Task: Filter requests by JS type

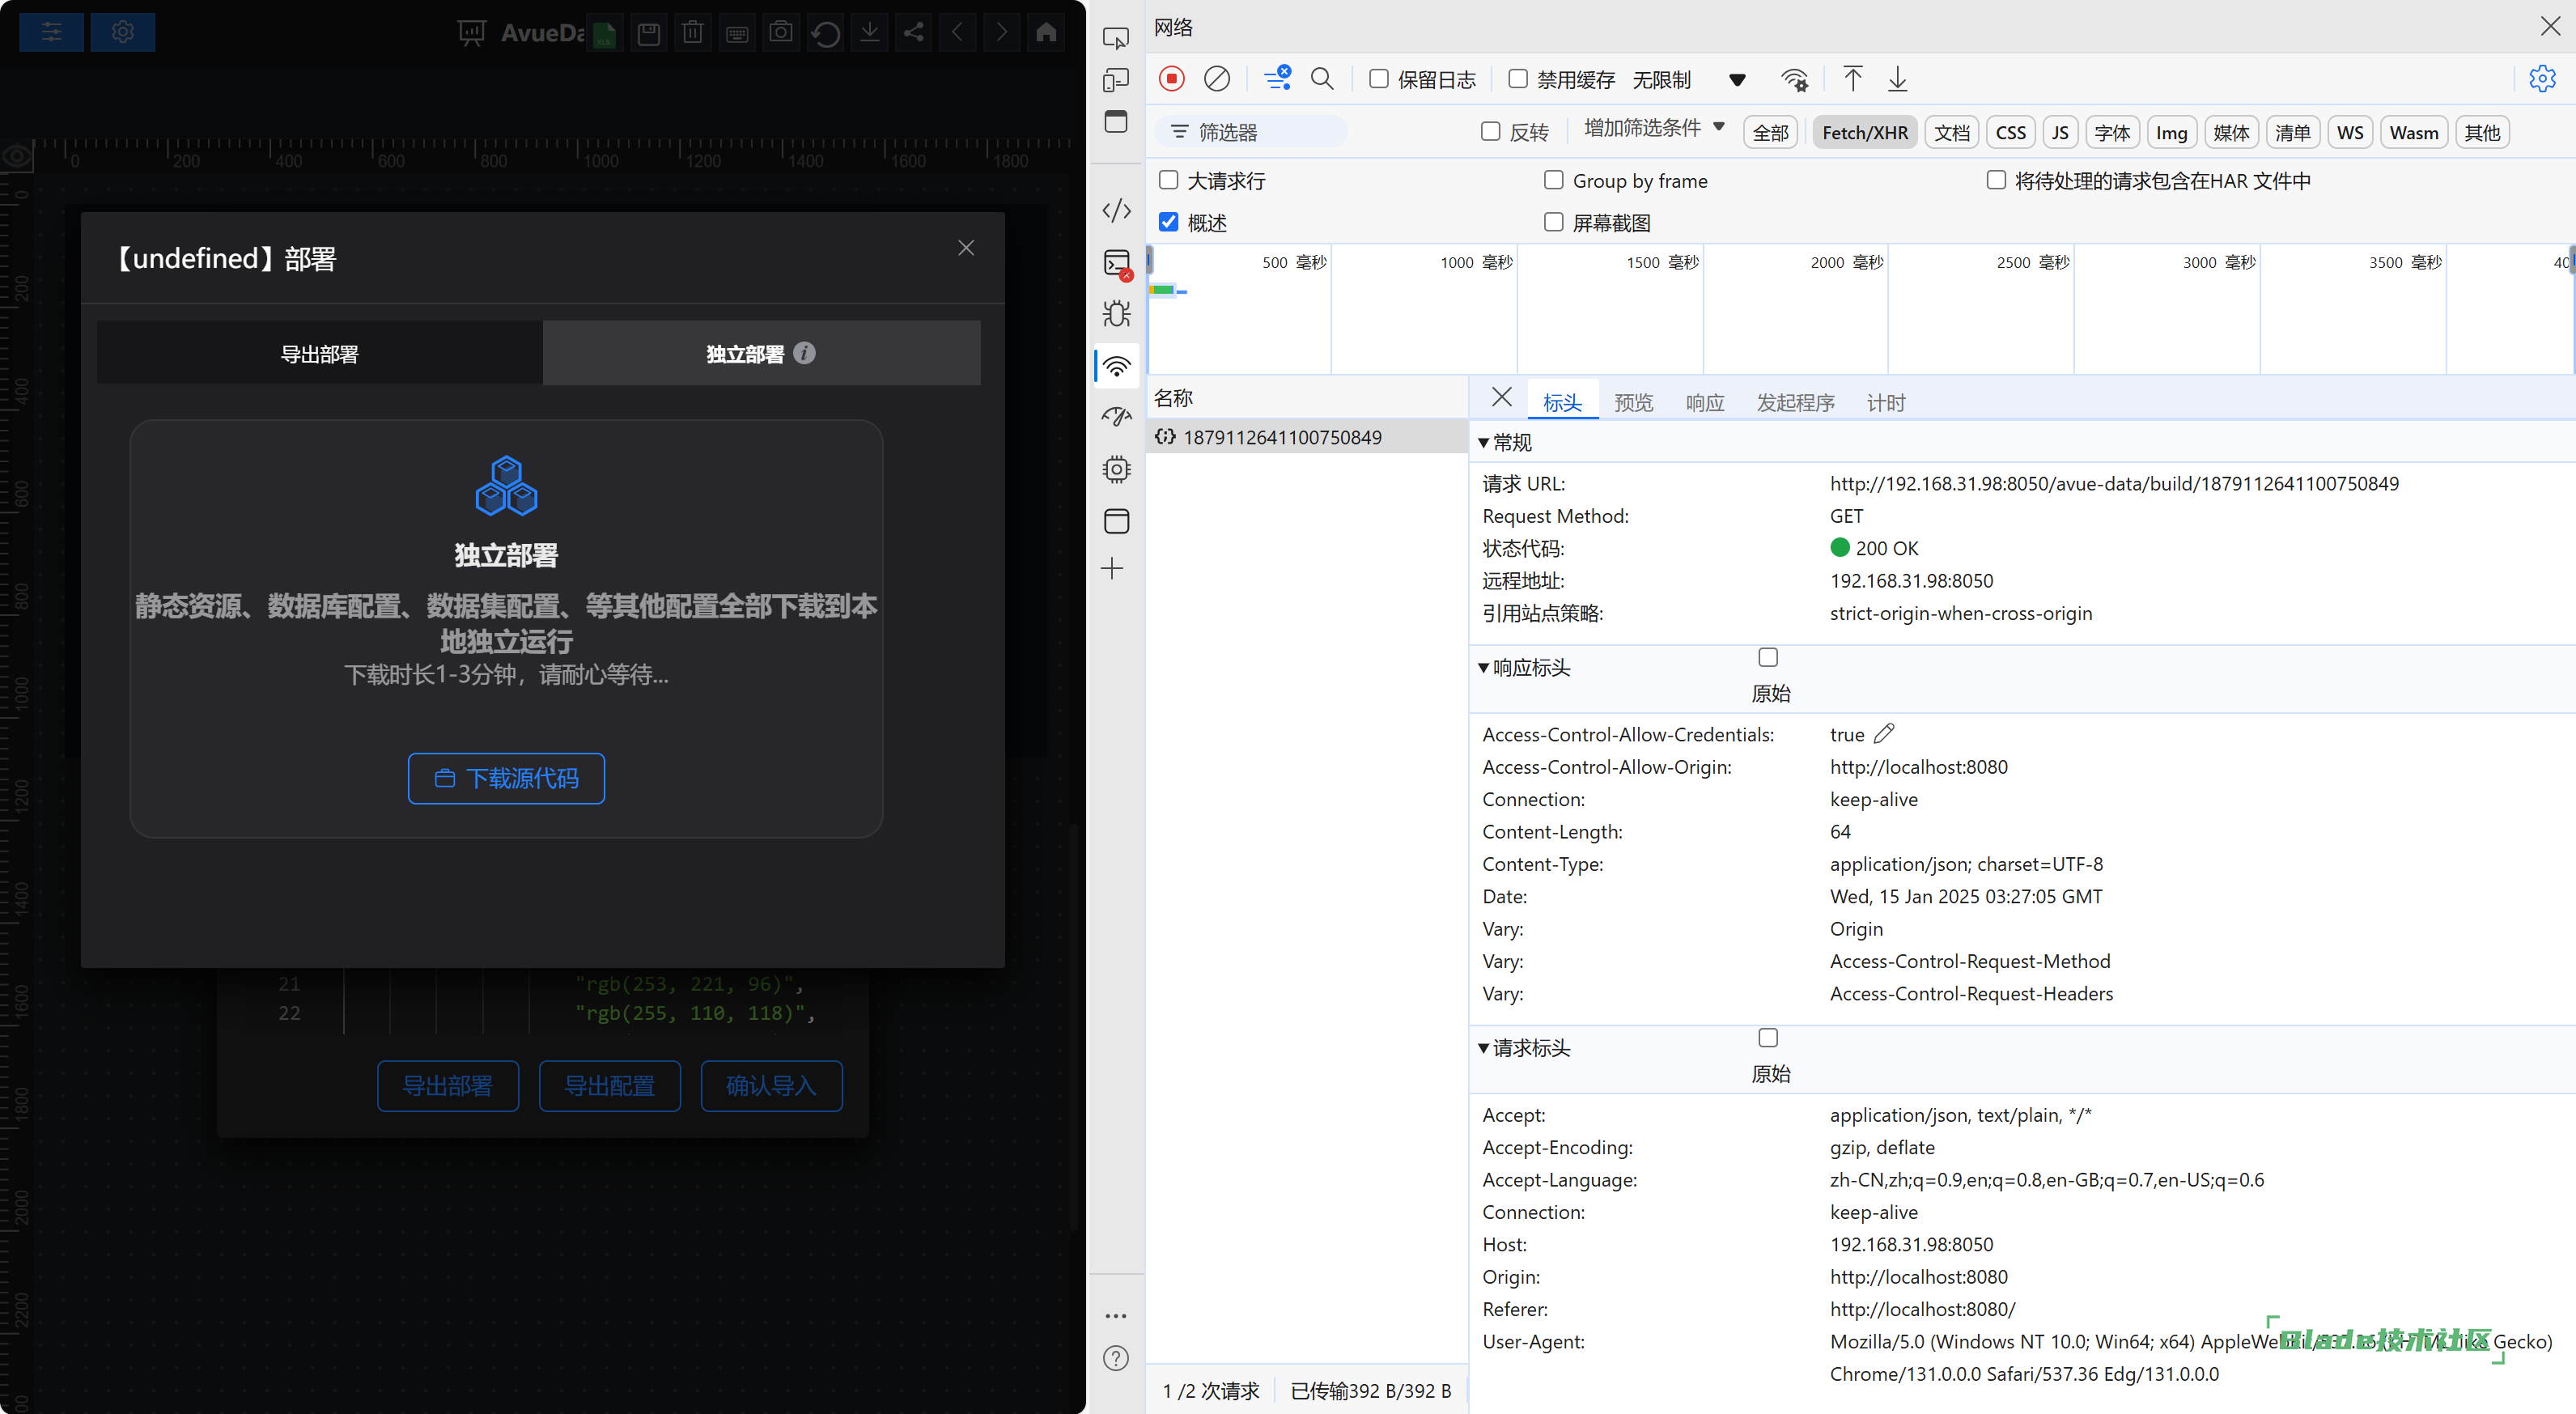Action: tap(2060, 132)
